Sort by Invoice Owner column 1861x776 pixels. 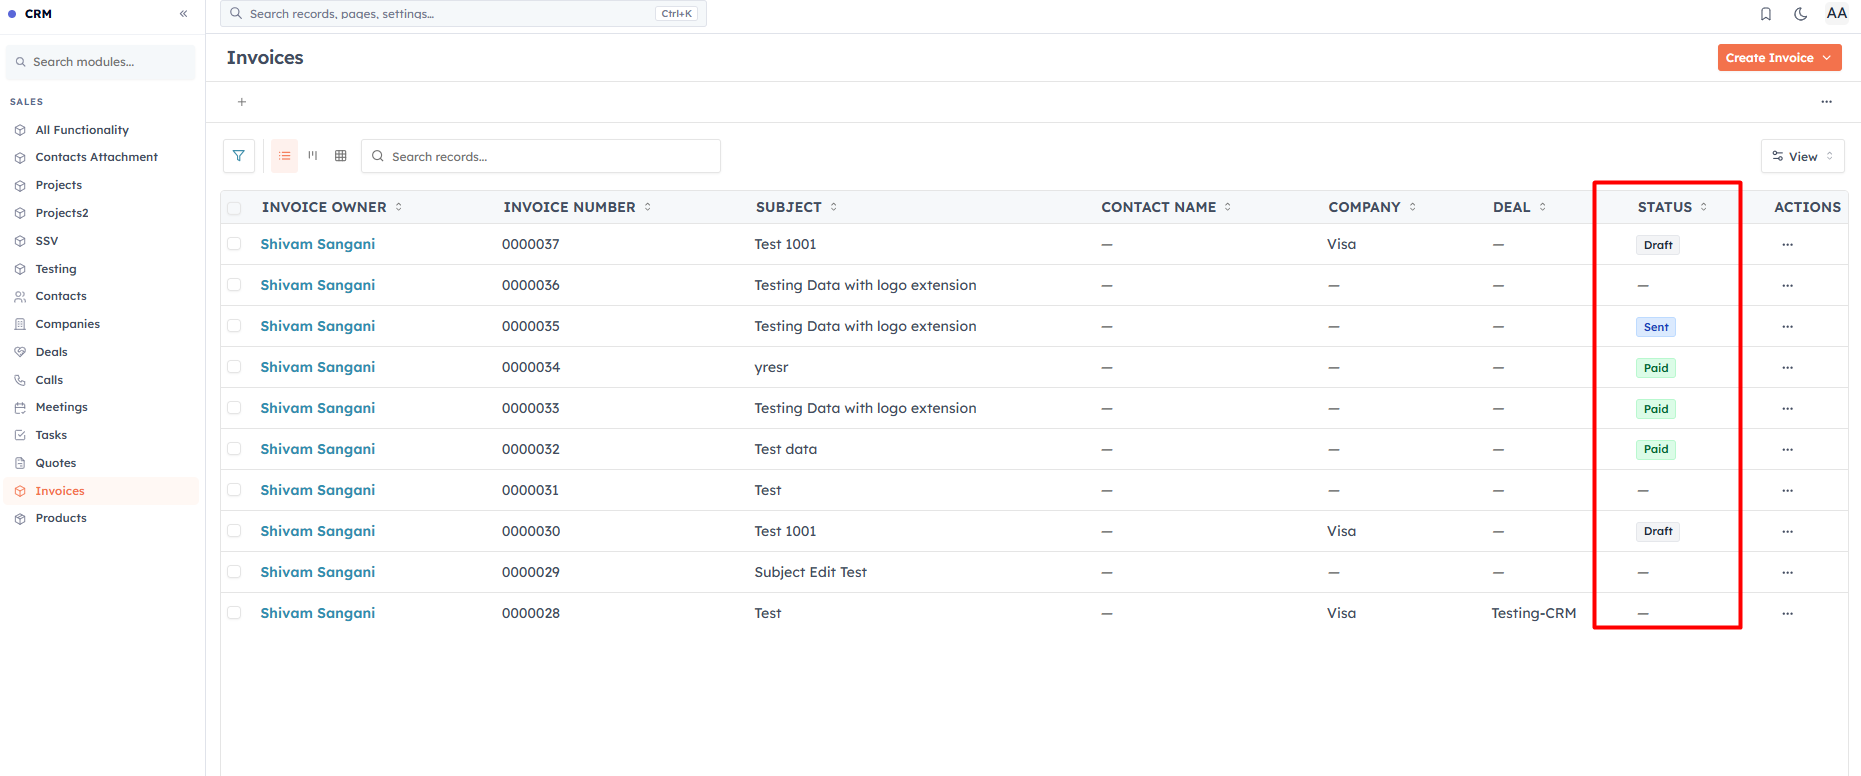[x=332, y=207]
